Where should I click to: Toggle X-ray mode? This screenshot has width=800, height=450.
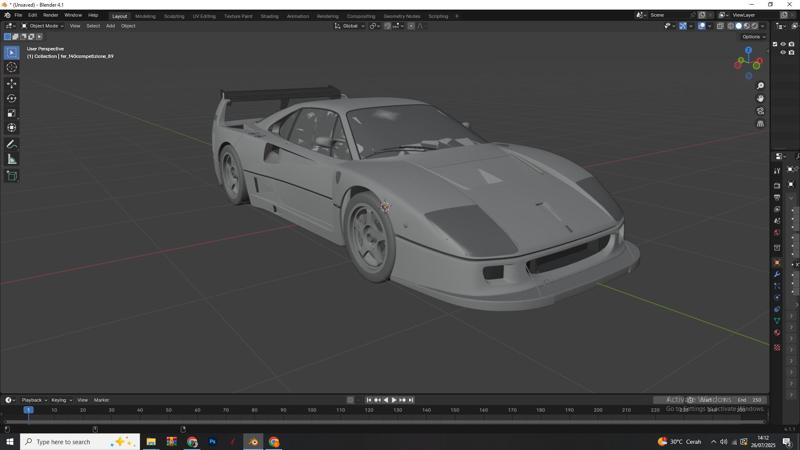pyautogui.click(x=720, y=26)
